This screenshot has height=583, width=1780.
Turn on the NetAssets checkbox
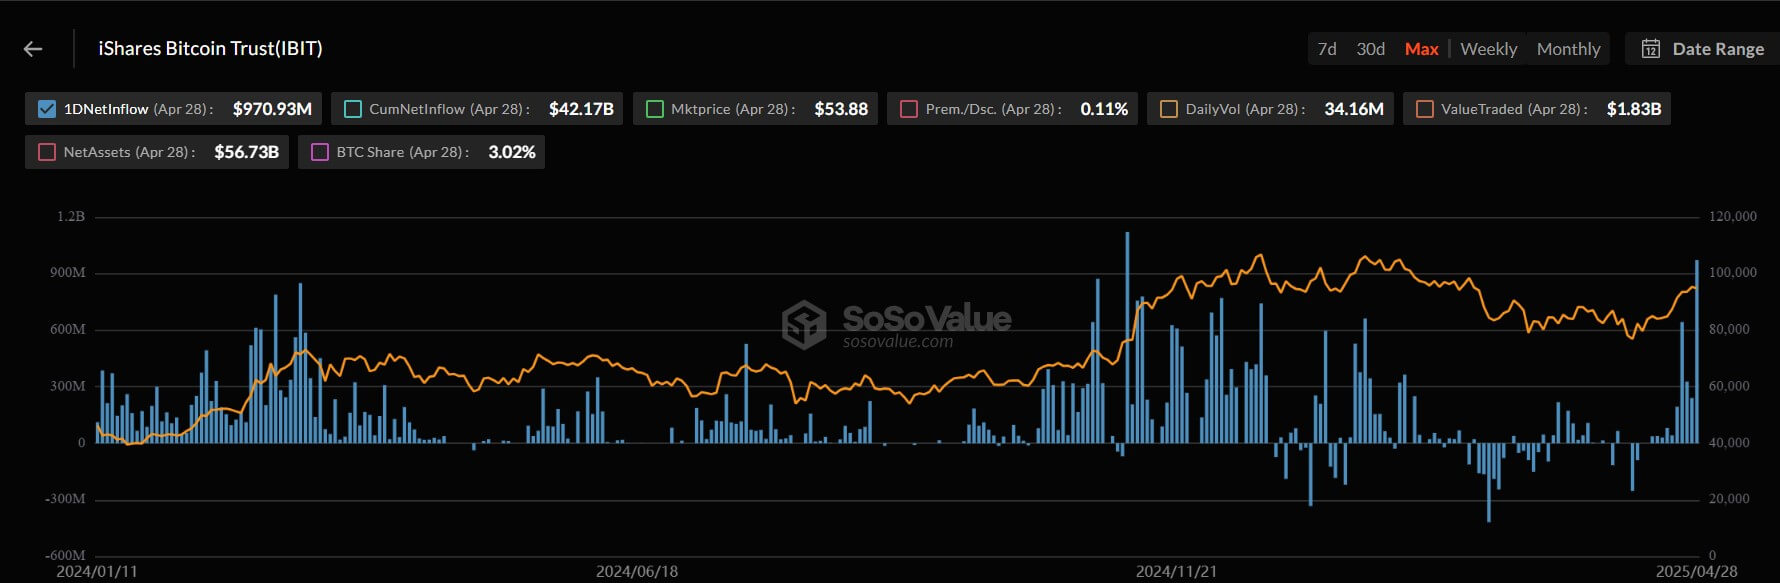click(47, 152)
